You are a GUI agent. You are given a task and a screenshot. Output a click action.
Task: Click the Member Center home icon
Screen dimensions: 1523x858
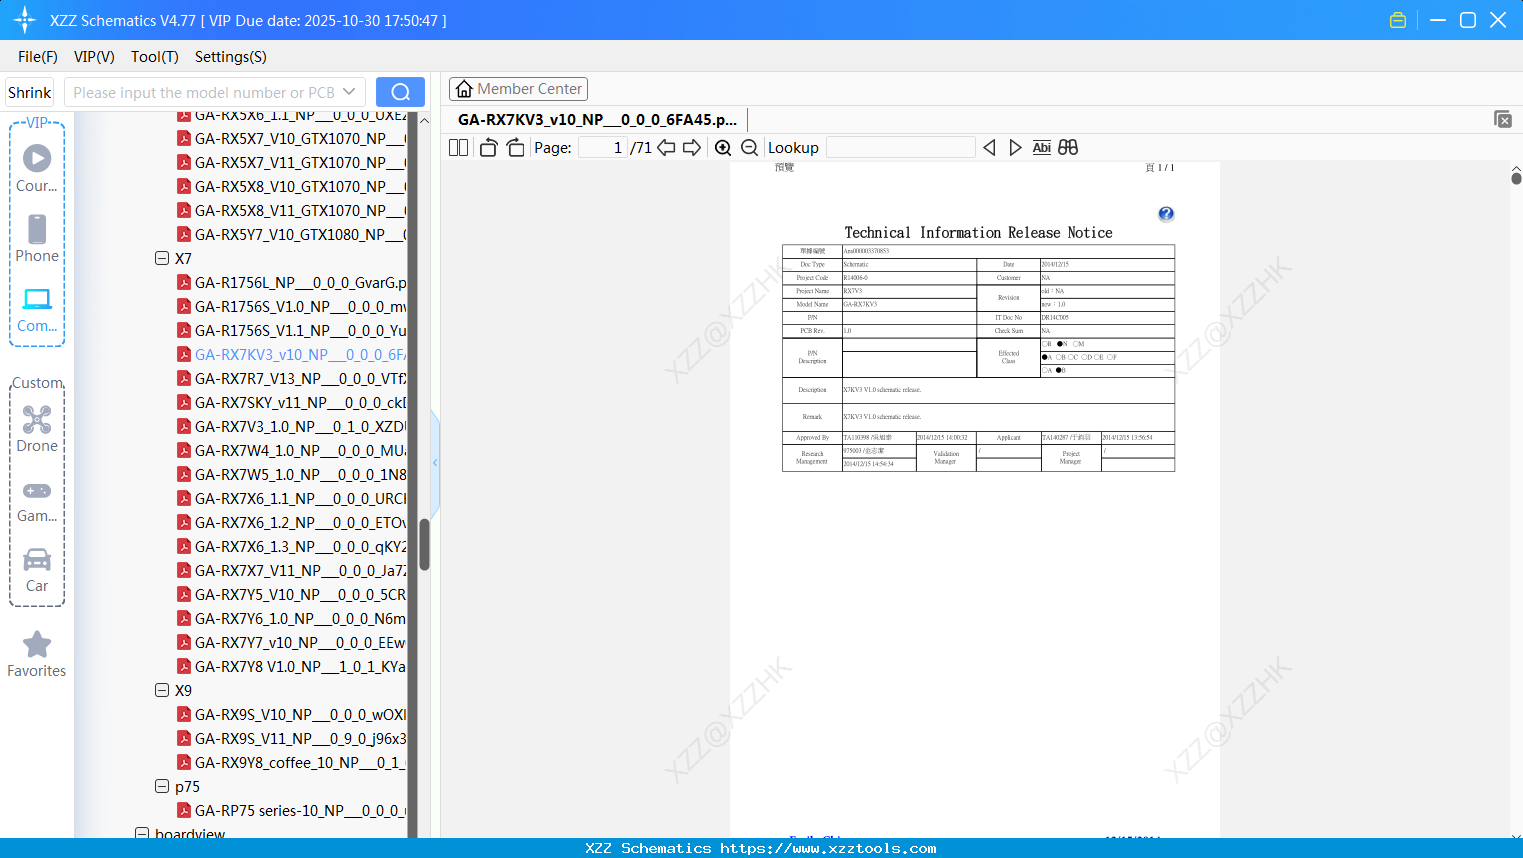tap(464, 89)
